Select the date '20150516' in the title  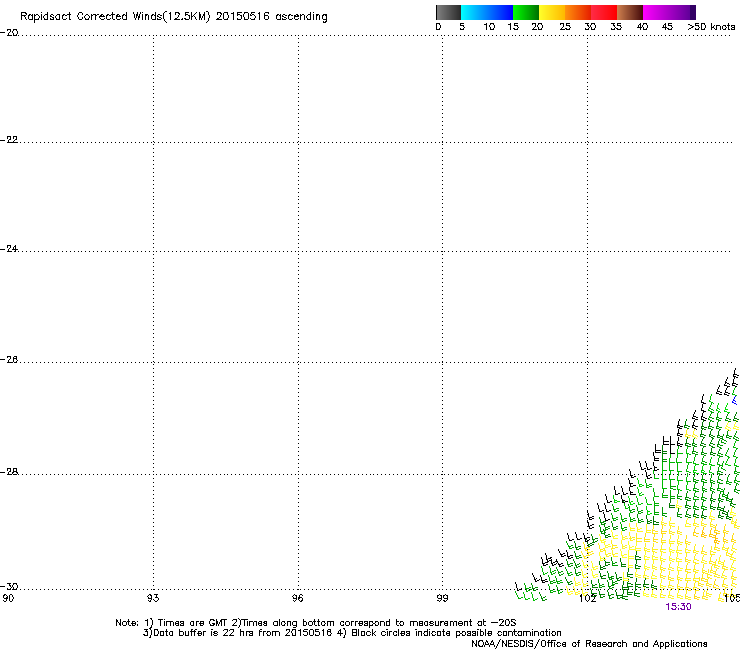point(242,16)
